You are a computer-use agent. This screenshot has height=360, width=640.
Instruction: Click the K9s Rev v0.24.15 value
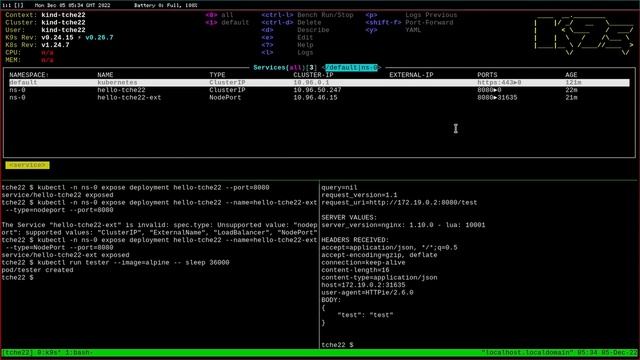click(x=57, y=38)
